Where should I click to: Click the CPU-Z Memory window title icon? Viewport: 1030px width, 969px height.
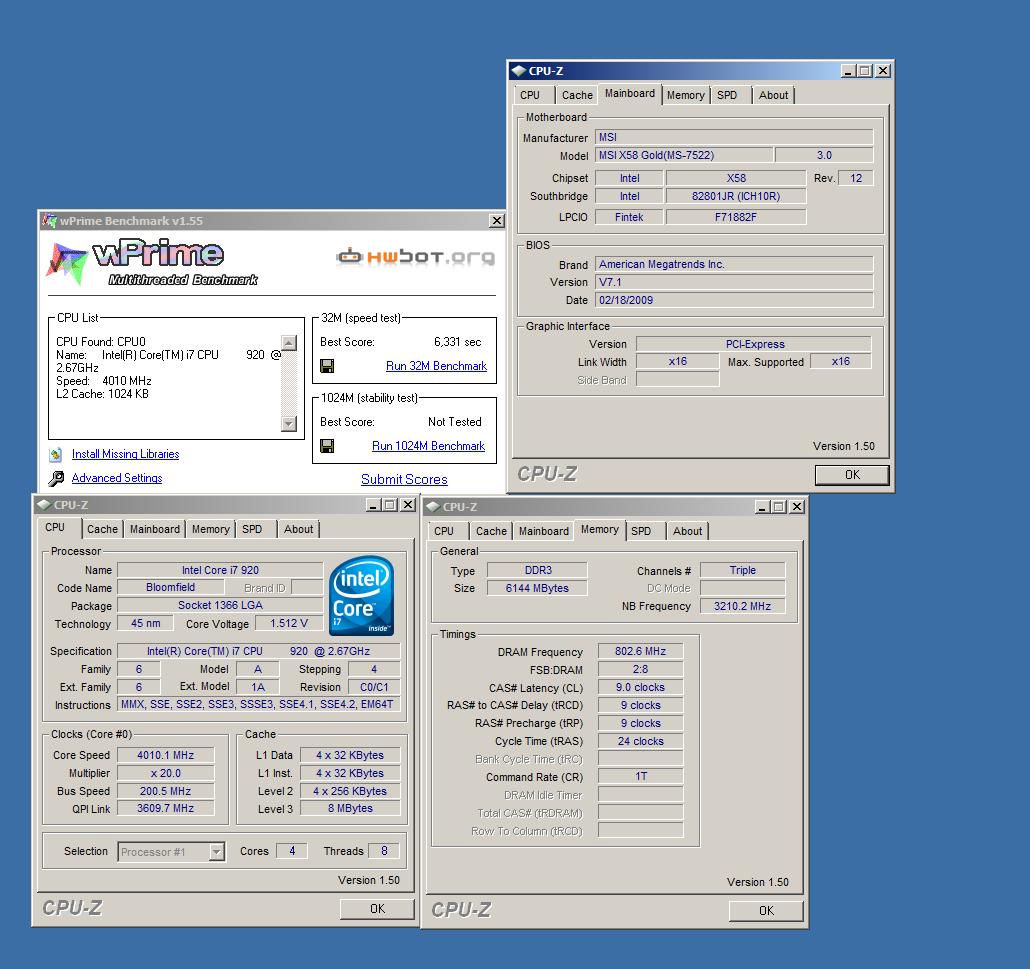coord(433,507)
